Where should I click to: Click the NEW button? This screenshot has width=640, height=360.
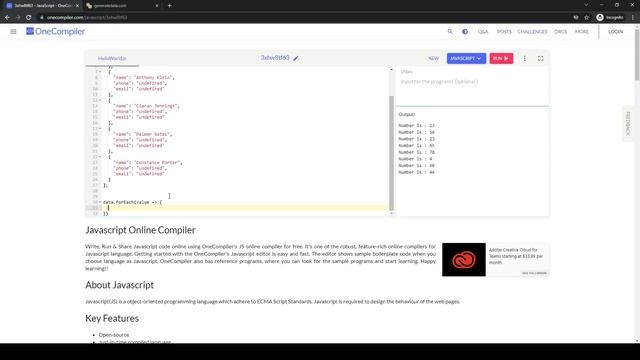(x=433, y=58)
